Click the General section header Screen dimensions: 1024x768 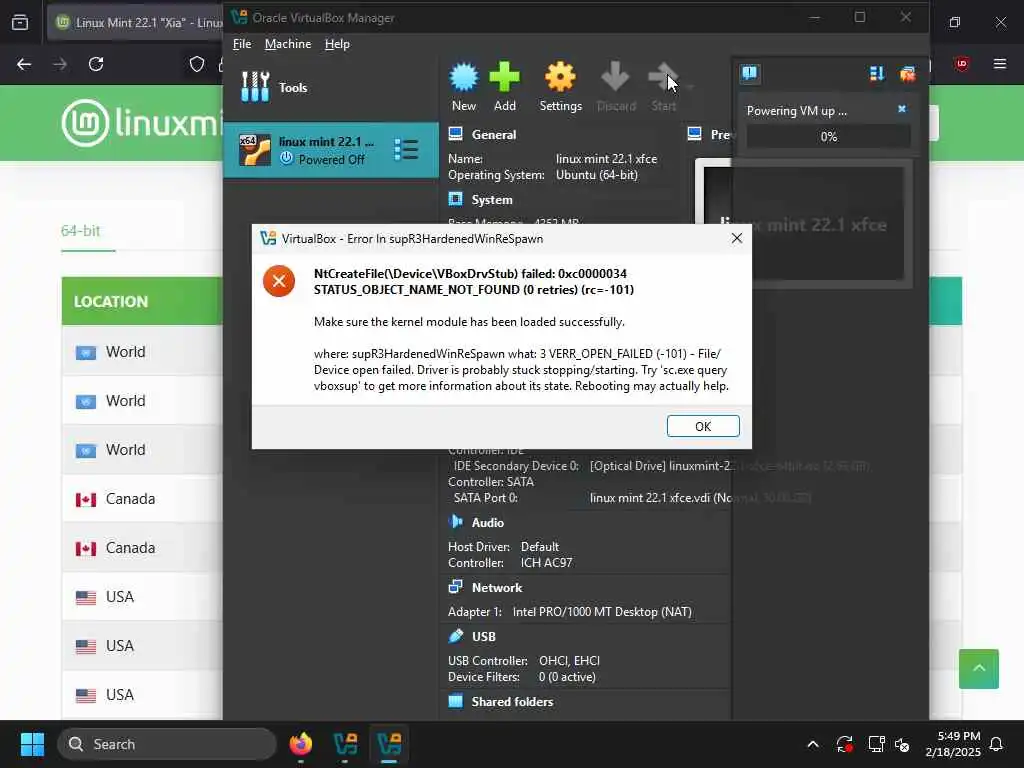494,135
